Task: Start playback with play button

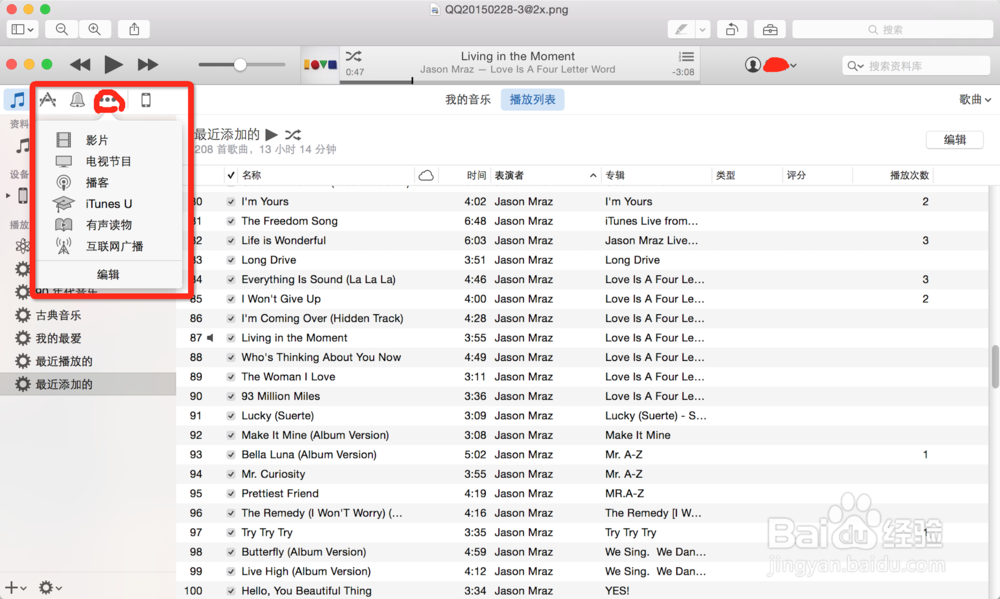Action: click(x=114, y=64)
